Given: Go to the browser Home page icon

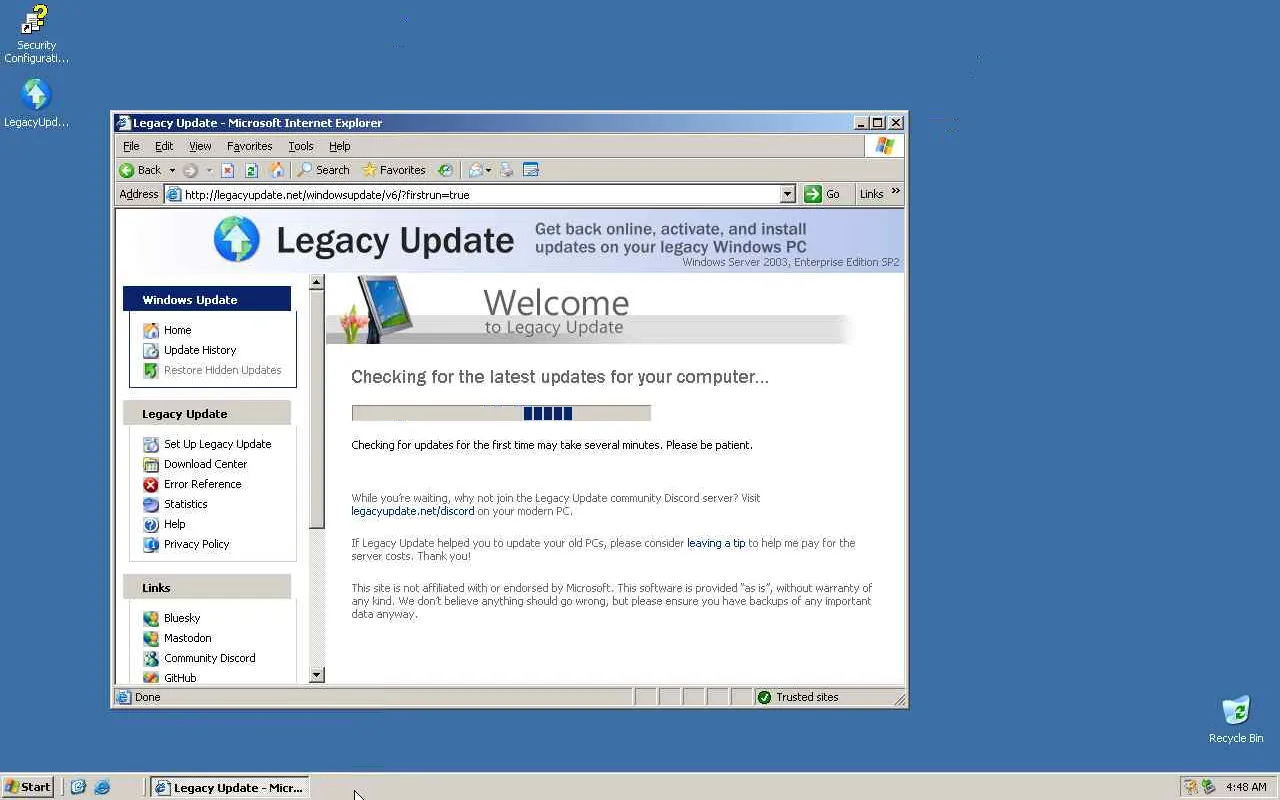Looking at the screenshot, I should coord(277,170).
